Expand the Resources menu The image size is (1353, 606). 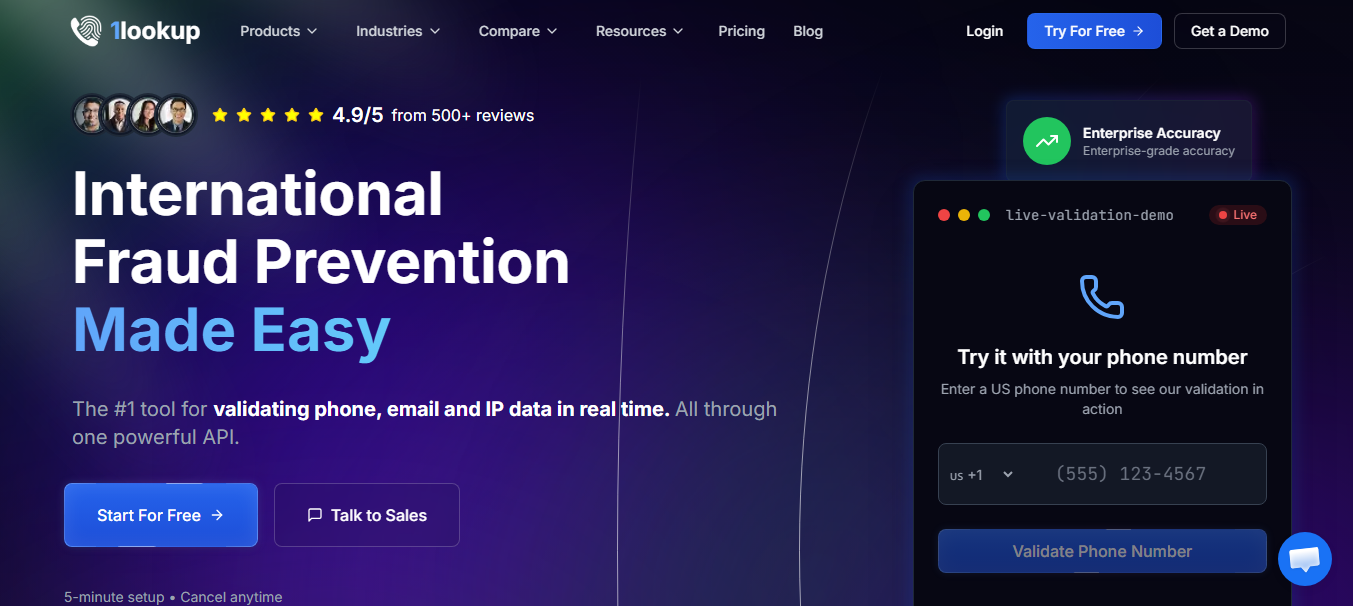pyautogui.click(x=640, y=31)
